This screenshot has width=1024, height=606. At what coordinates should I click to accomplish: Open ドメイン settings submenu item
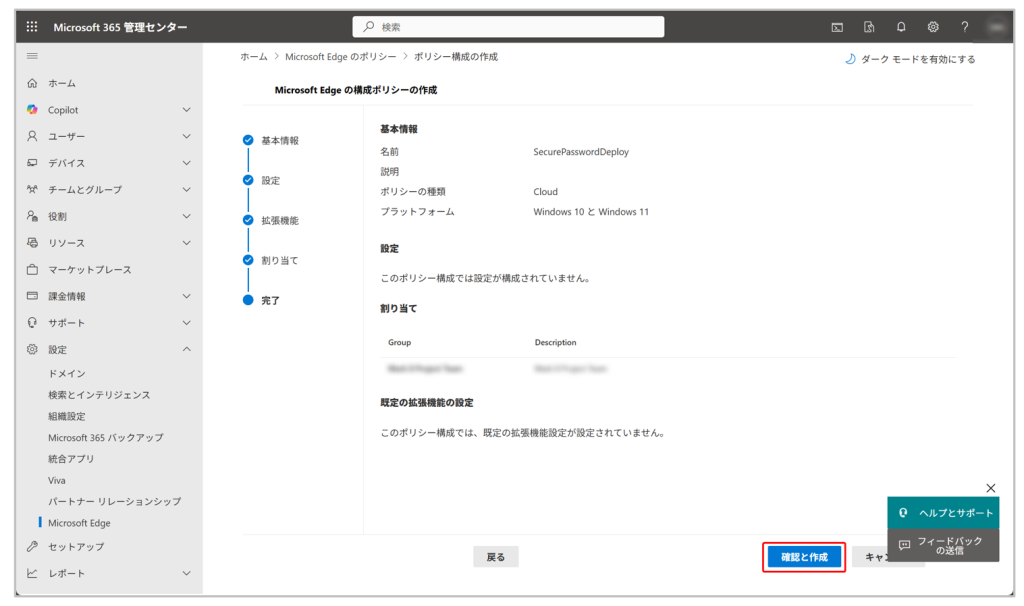[67, 374]
